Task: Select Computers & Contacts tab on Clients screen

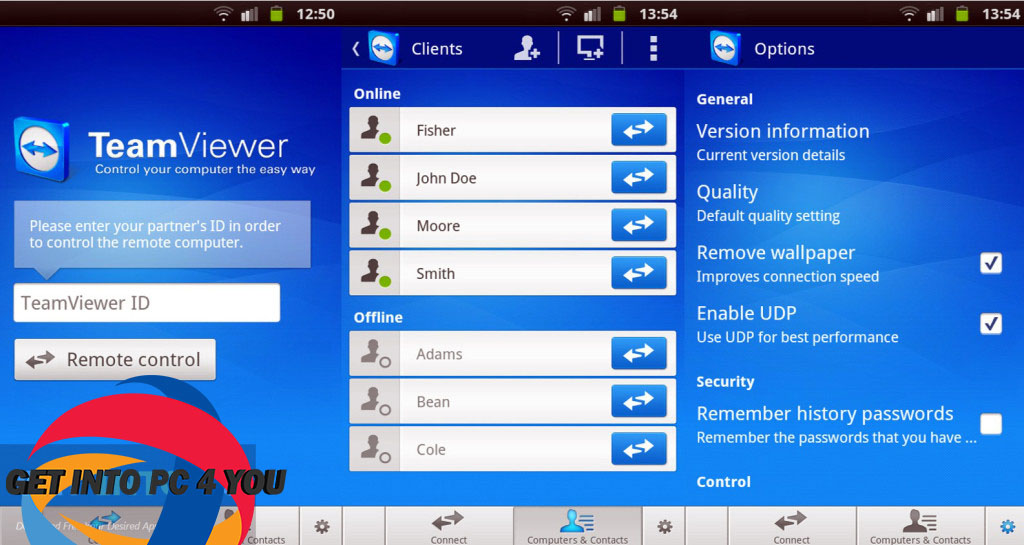Action: pos(577,527)
